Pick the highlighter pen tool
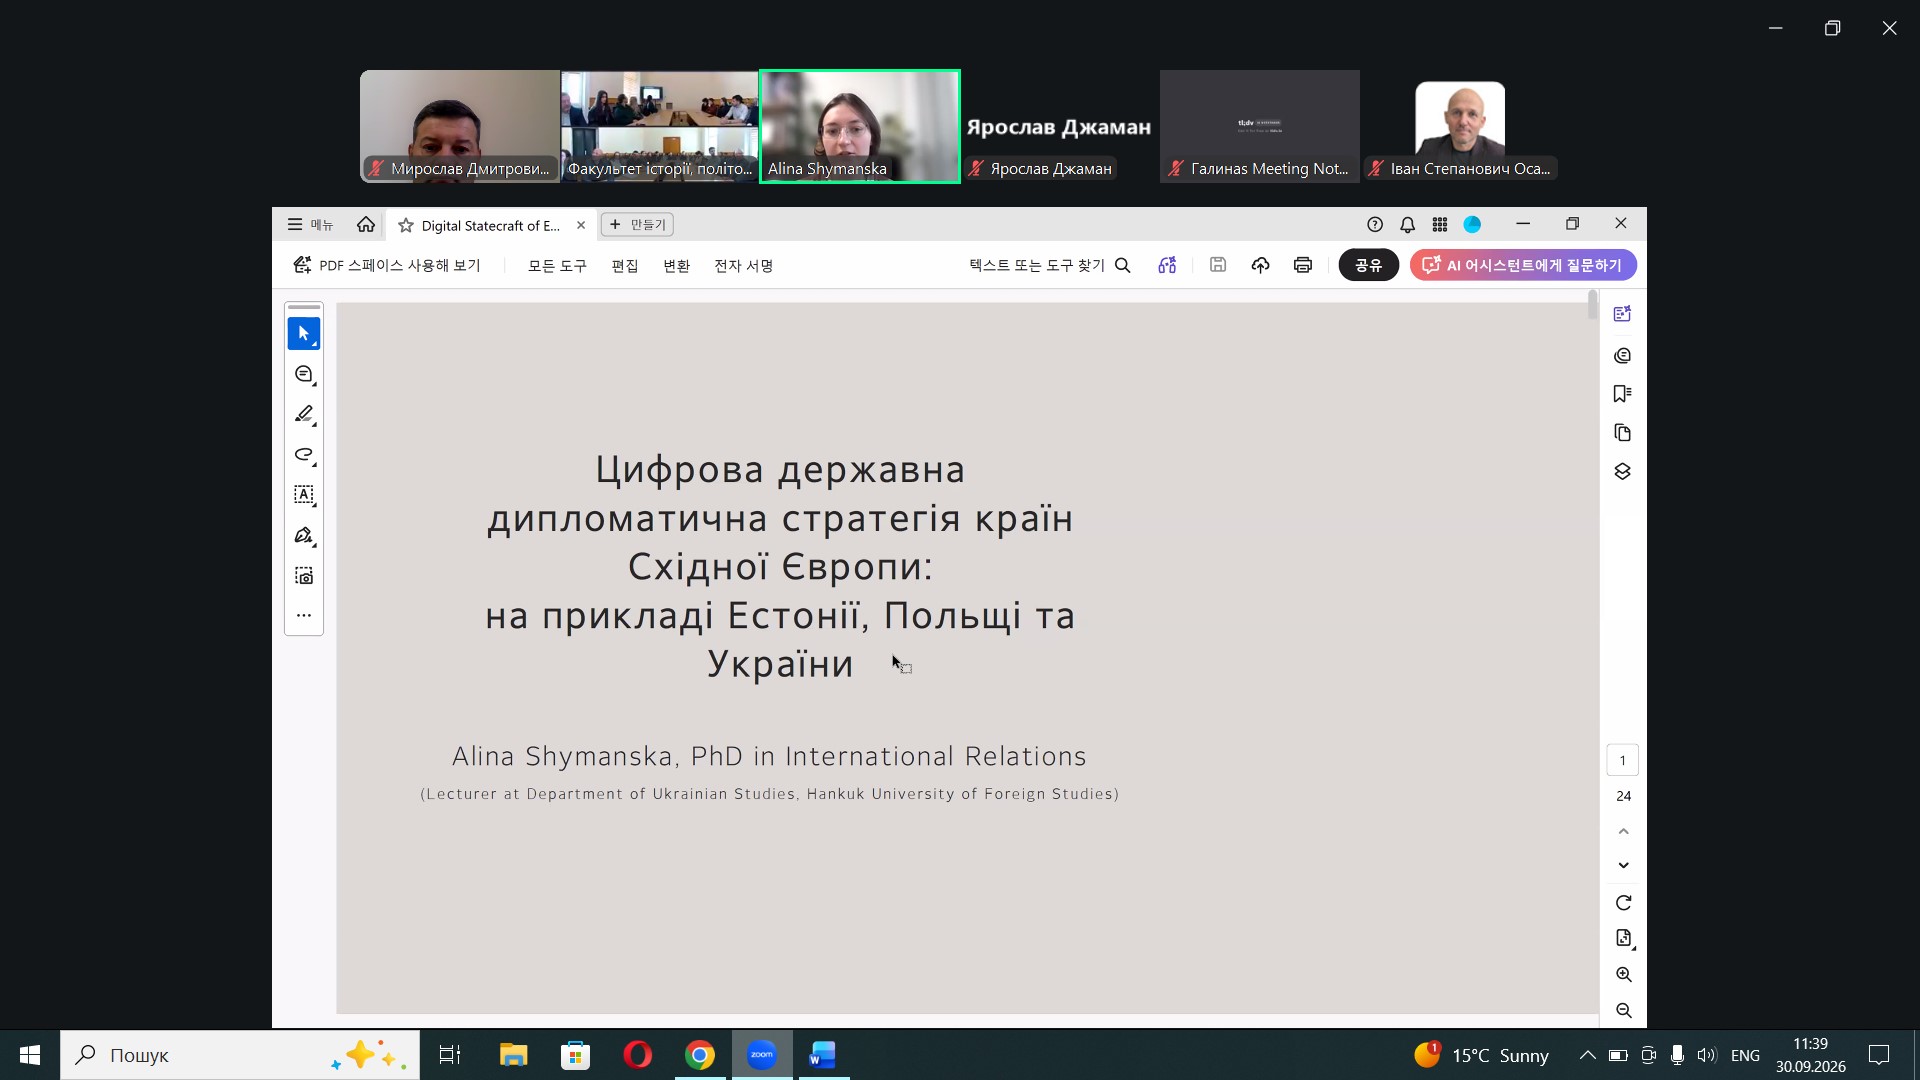The height and width of the screenshot is (1080, 1920). 304,414
